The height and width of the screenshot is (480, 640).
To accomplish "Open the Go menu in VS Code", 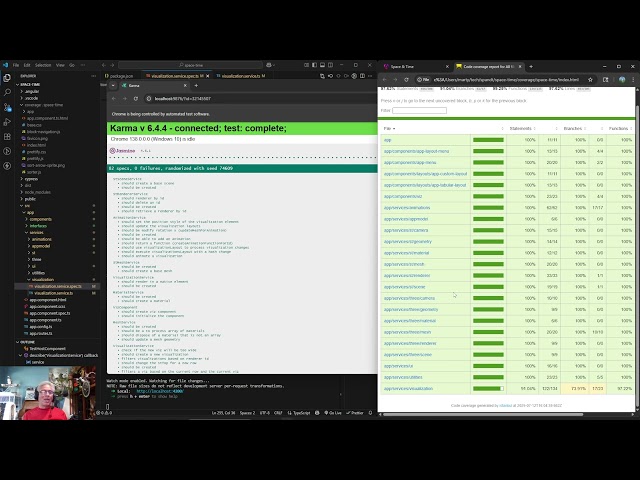I will click(x=72, y=65).
